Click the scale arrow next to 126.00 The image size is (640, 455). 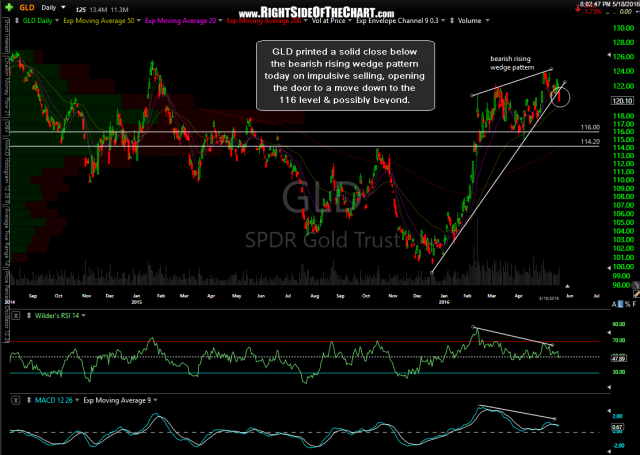pyautogui.click(x=609, y=55)
